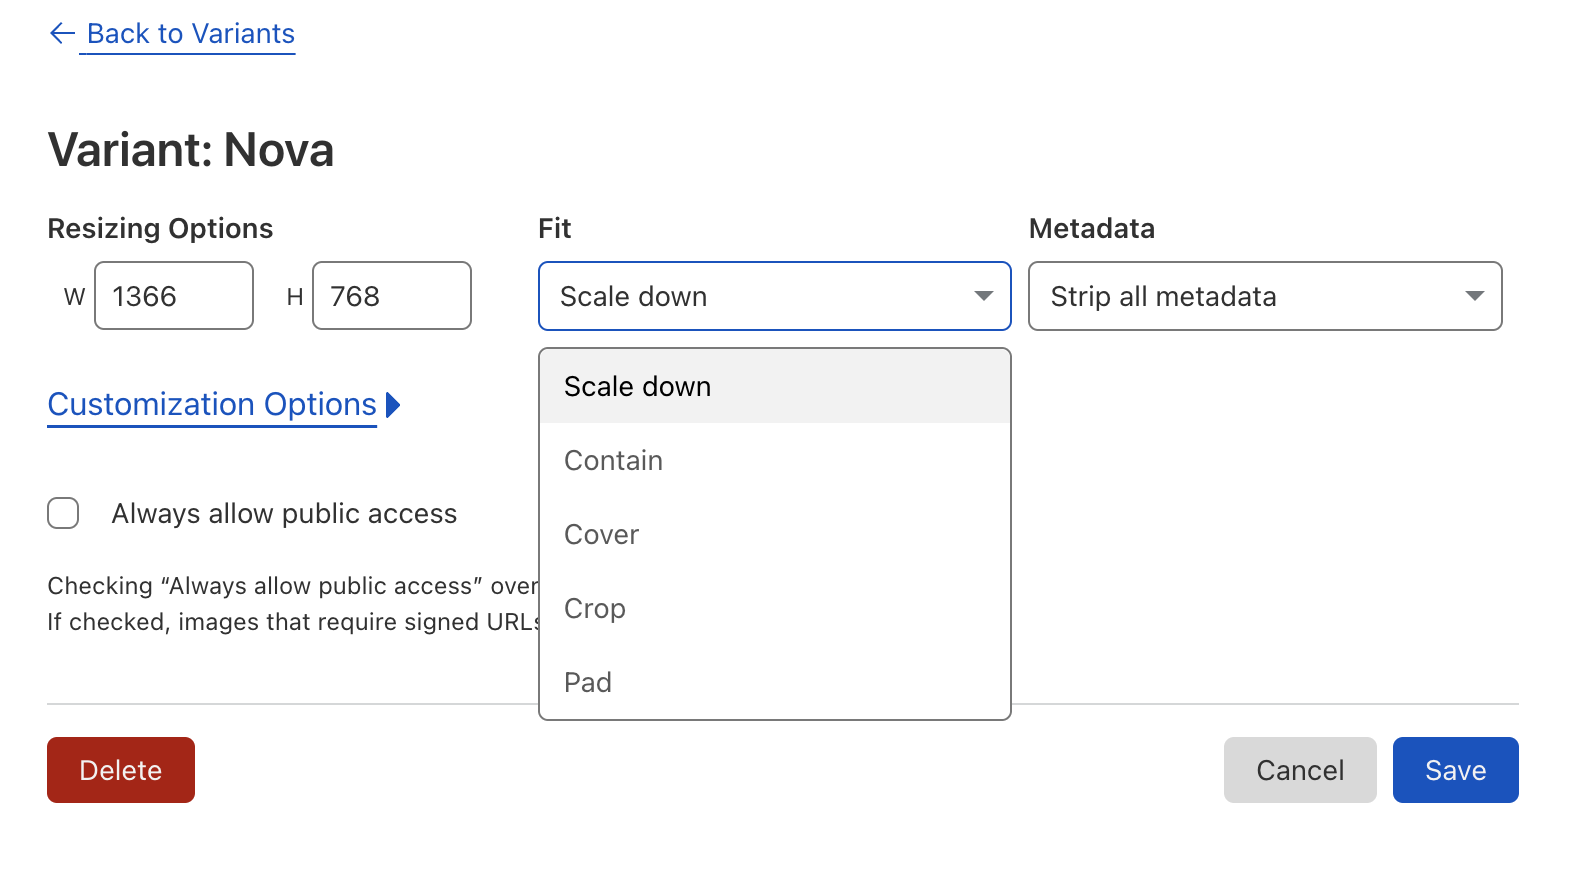The width and height of the screenshot is (1593, 891).
Task: Click the Always allow public access label
Action: coord(284,514)
